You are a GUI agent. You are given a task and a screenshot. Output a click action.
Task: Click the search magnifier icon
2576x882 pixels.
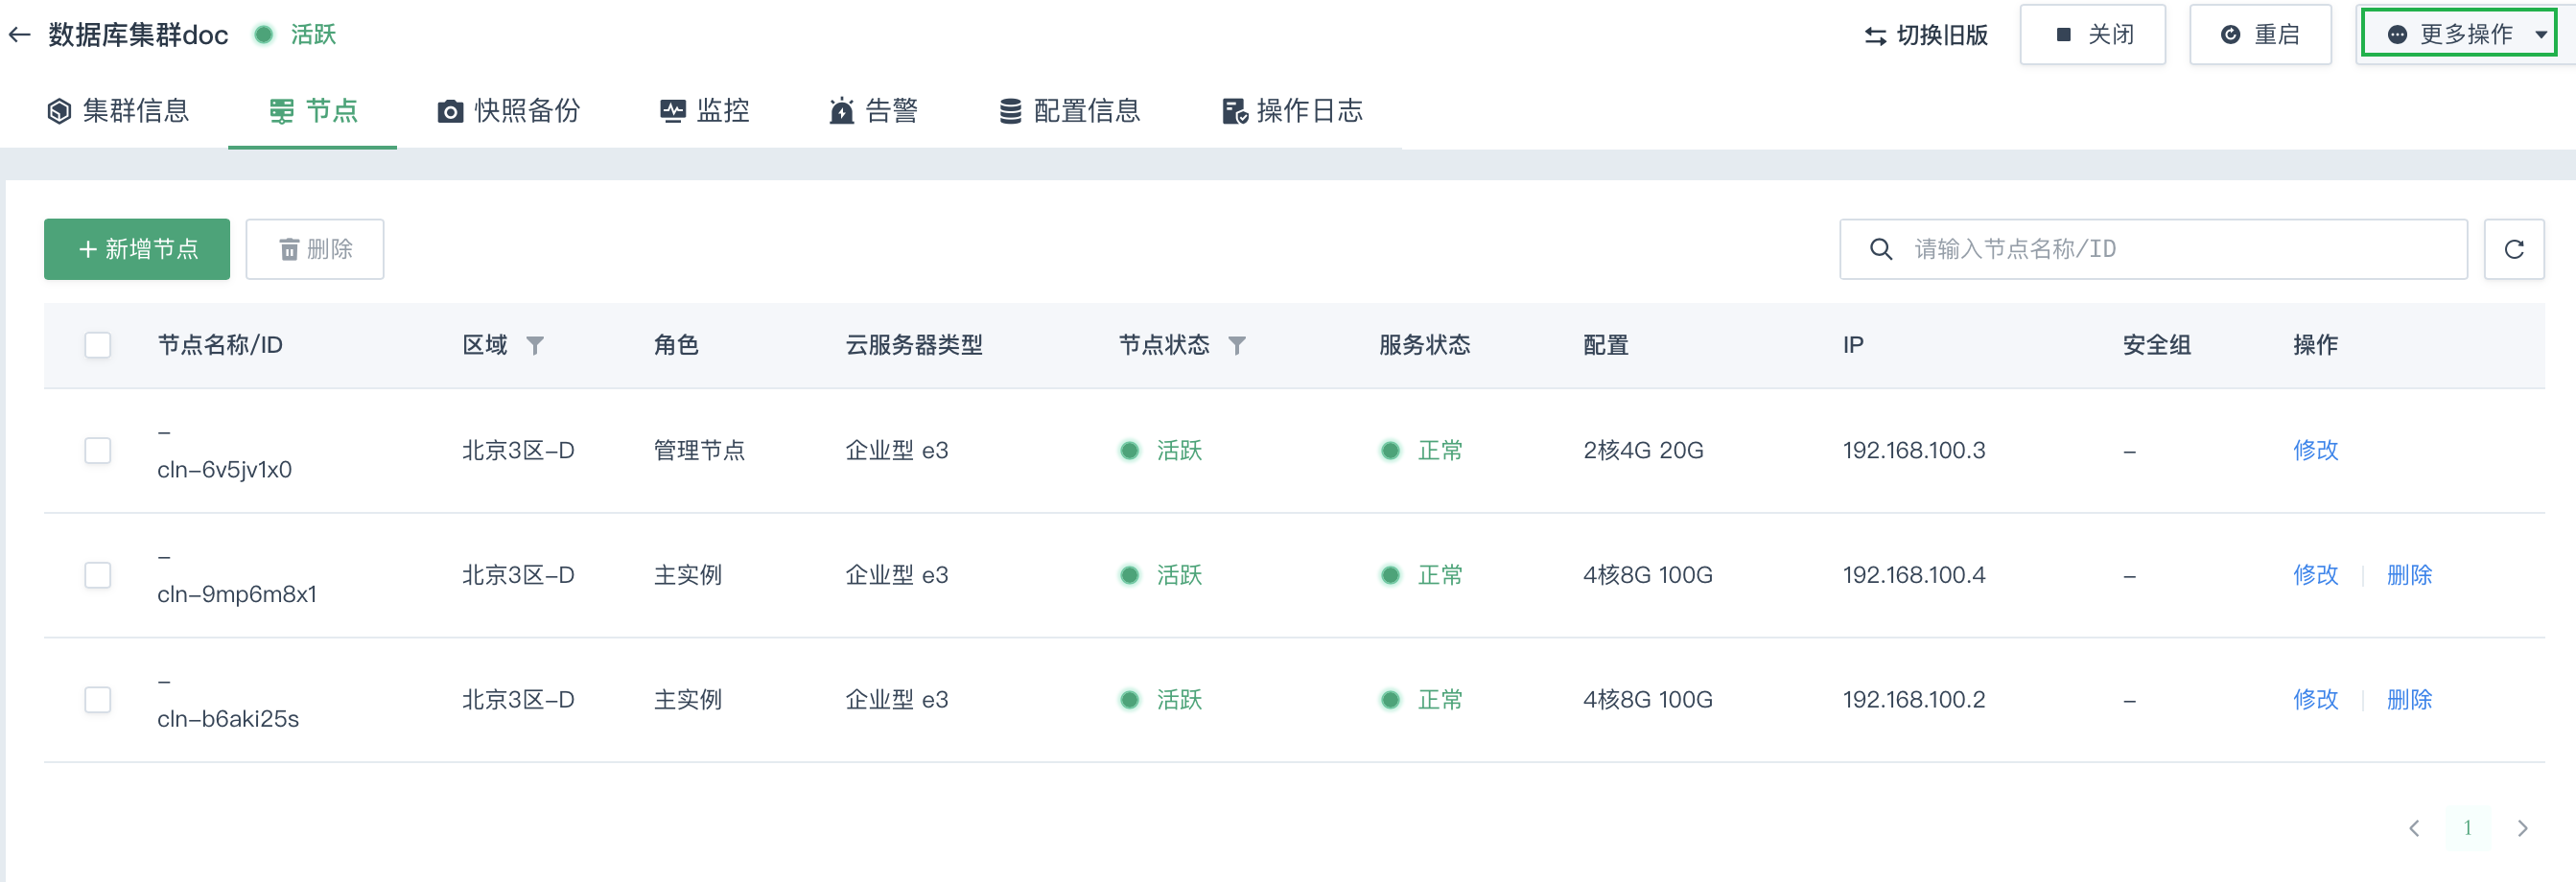[1881, 249]
